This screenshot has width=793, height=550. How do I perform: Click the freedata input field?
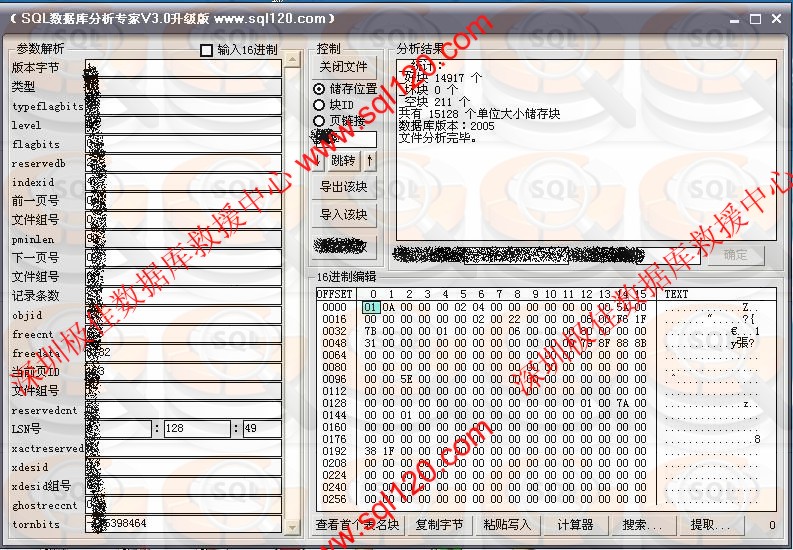(x=183, y=353)
